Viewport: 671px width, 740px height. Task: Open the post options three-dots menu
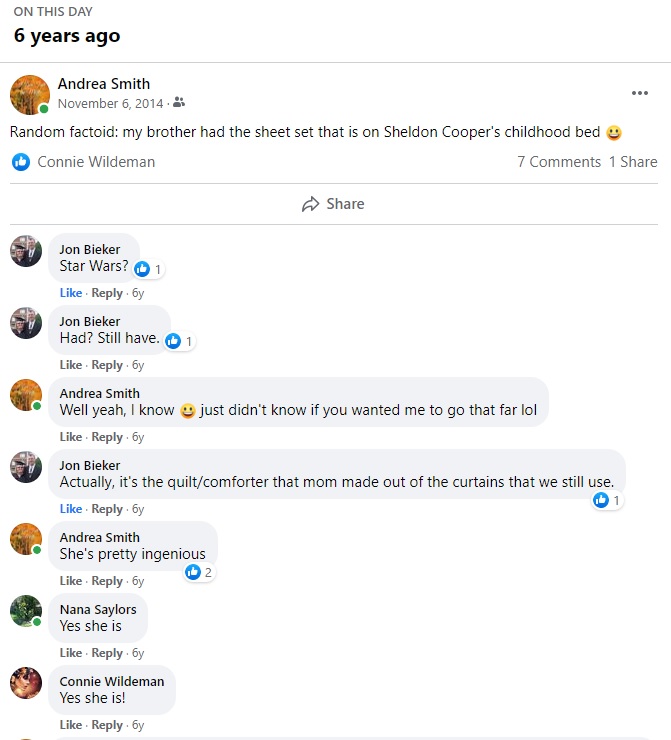coord(640,93)
